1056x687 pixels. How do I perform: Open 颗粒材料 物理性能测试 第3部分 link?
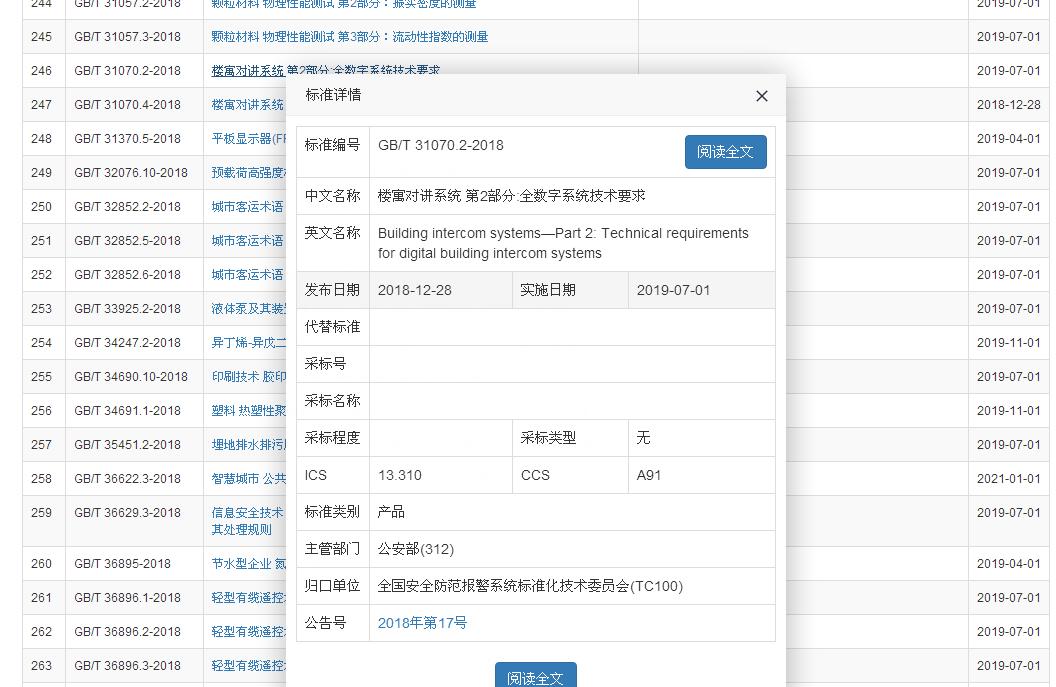(x=349, y=37)
